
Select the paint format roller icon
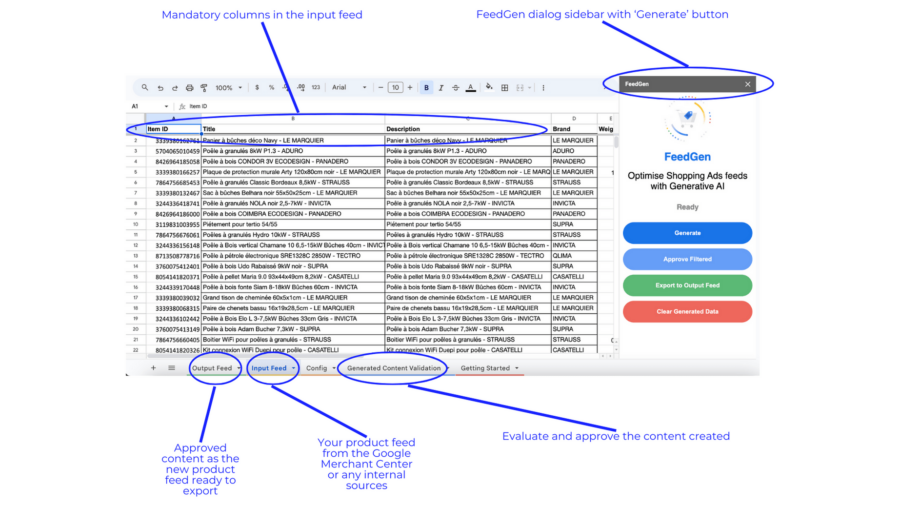[x=204, y=88]
